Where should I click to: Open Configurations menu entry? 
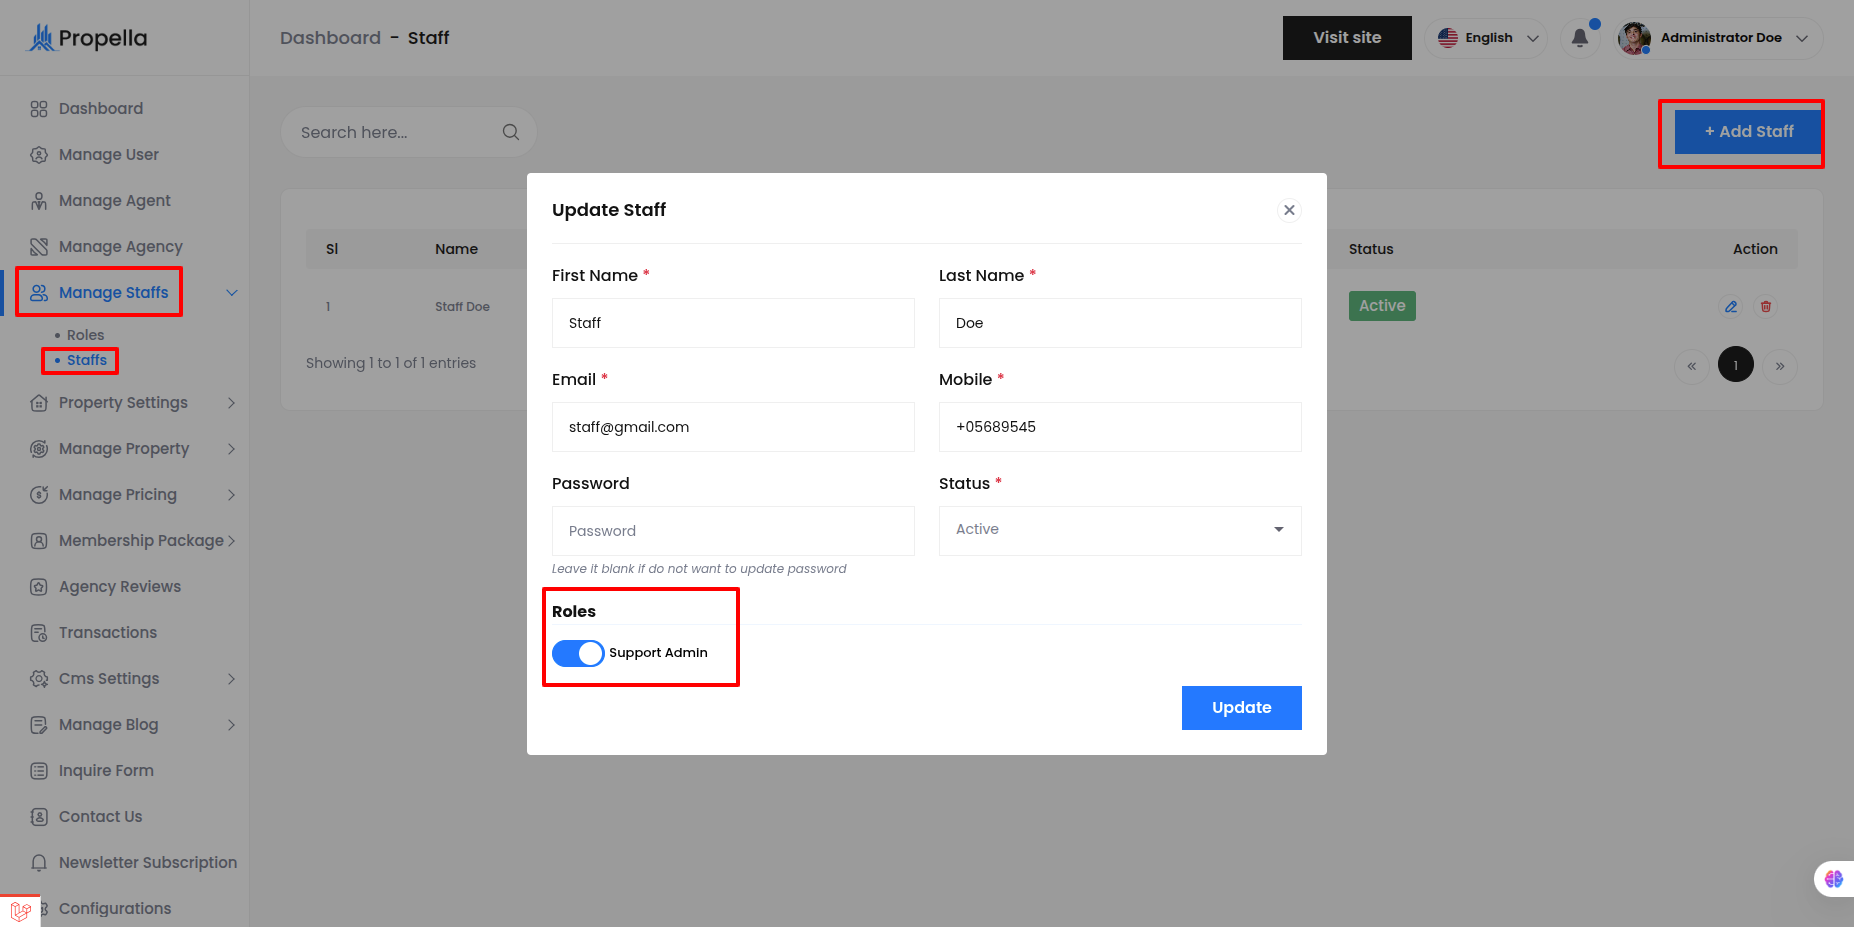(x=114, y=909)
